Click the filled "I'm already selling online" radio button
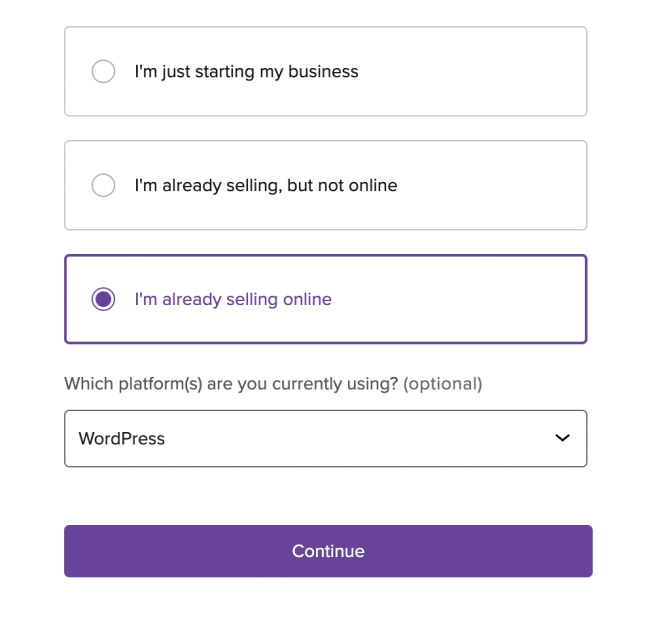The width and height of the screenshot is (649, 631). [x=103, y=300]
